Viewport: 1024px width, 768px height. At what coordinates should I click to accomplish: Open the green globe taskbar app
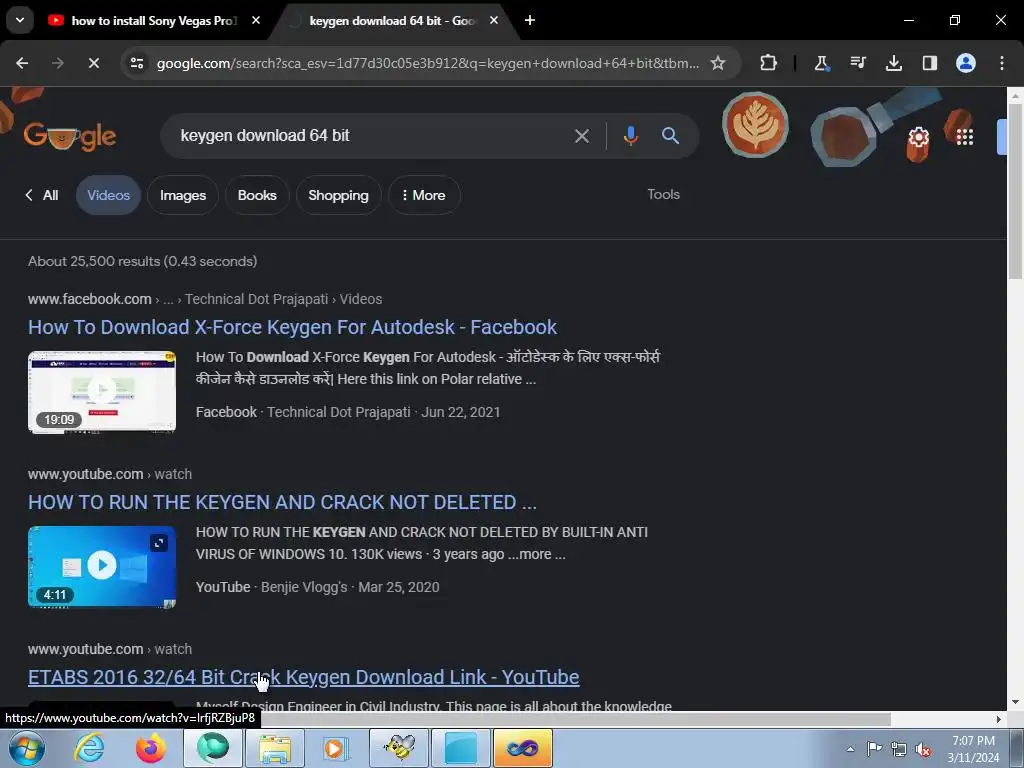(213, 748)
